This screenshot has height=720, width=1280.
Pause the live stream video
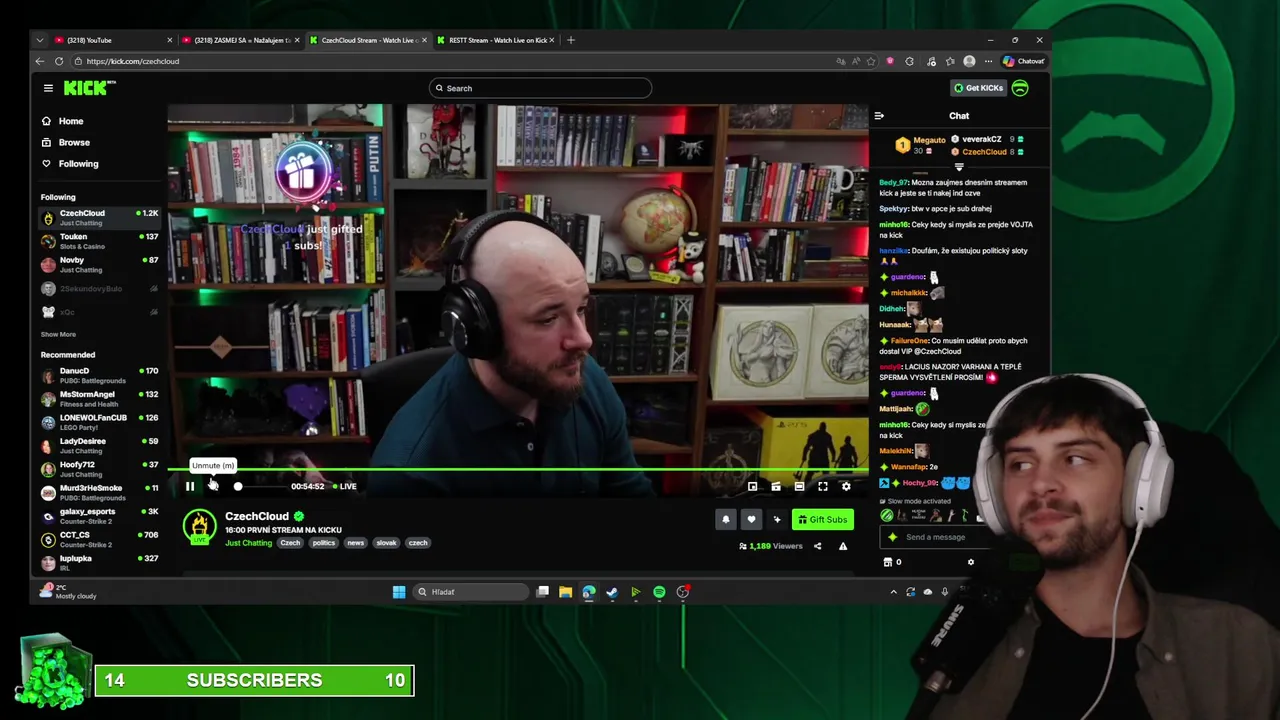point(189,487)
